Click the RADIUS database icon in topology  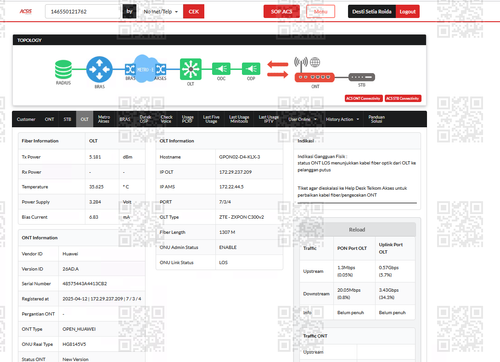point(63,69)
